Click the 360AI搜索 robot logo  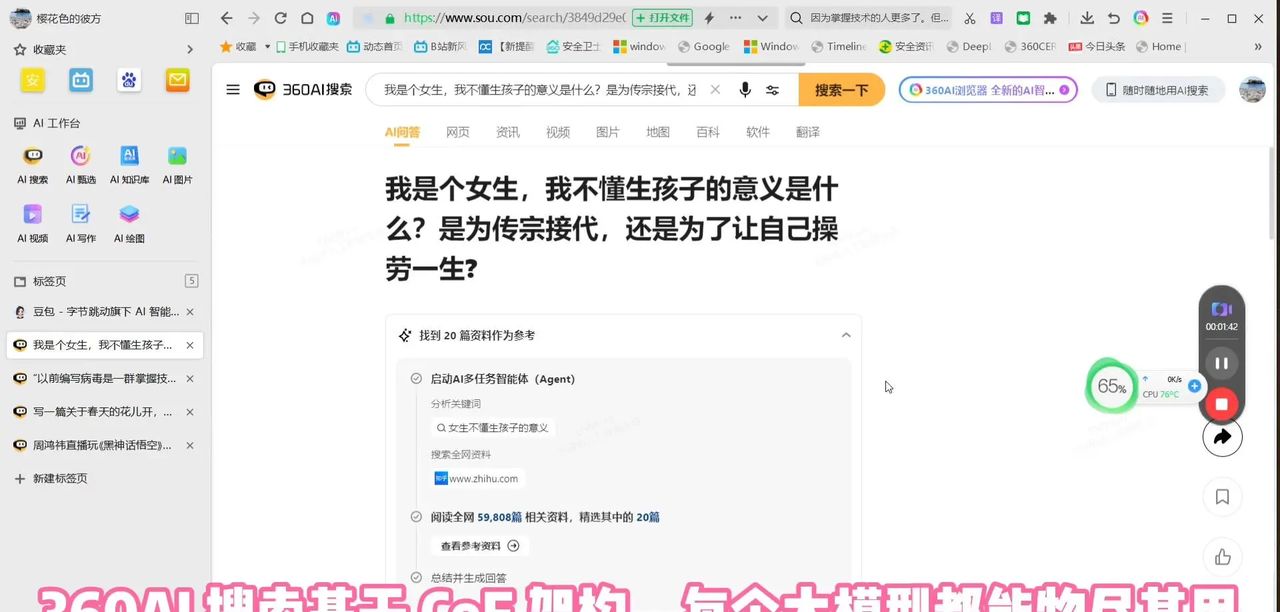[x=264, y=89]
